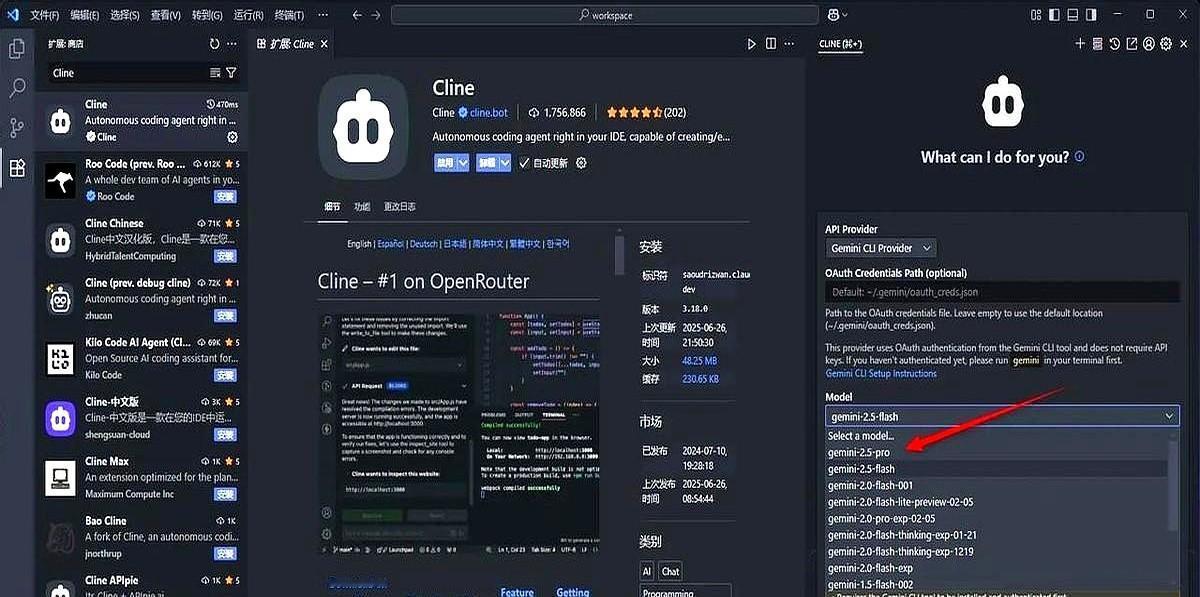The height and width of the screenshot is (597, 1200).
Task: Open the extensions filter funnel
Action: pyautogui.click(x=231, y=73)
